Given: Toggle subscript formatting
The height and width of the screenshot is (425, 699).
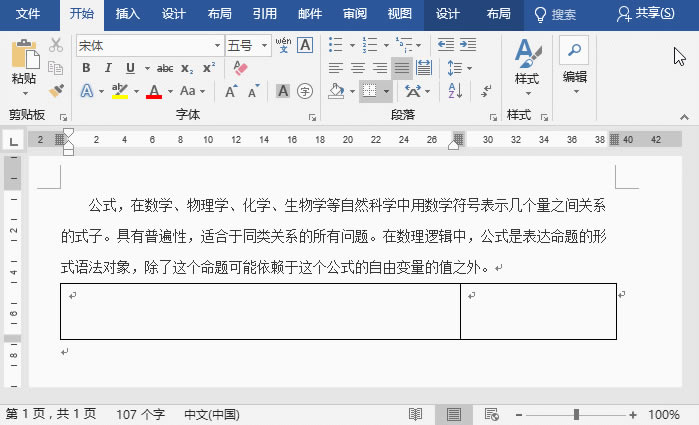Looking at the screenshot, I should tap(187, 68).
